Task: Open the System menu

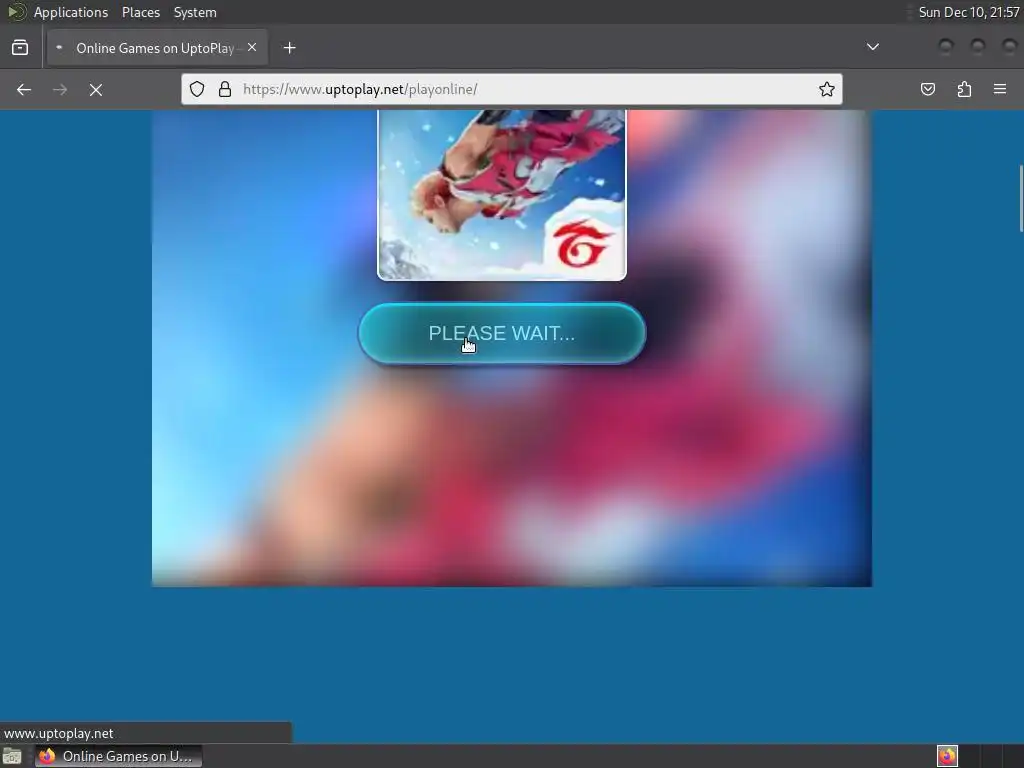Action: coord(195,12)
